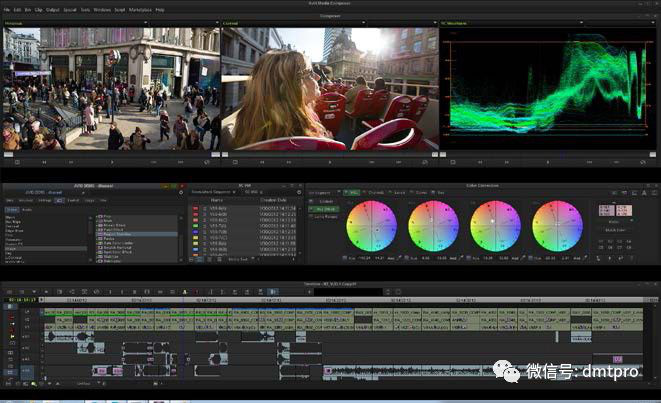
Task: Click the position bar under Current monitor
Action: click(330, 155)
